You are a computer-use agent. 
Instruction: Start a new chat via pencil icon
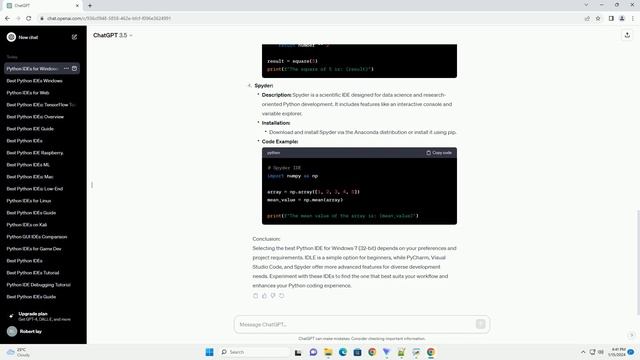pos(74,37)
